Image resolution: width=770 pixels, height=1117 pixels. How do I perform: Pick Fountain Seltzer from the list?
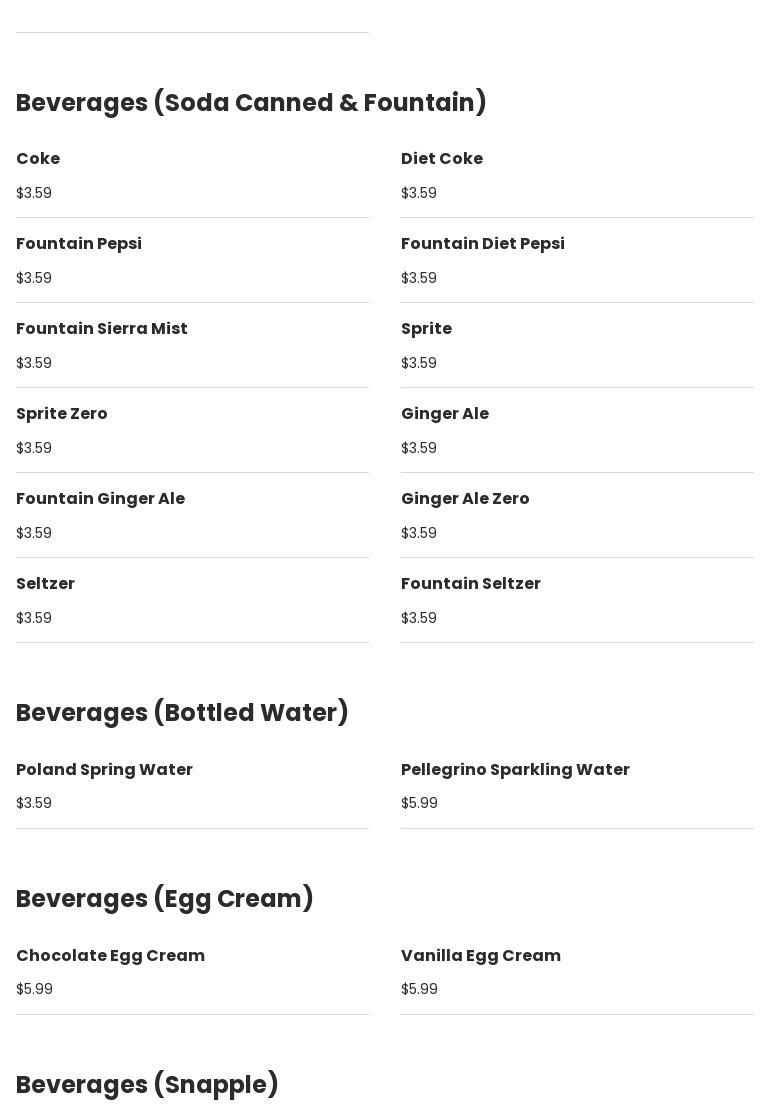[x=470, y=584]
